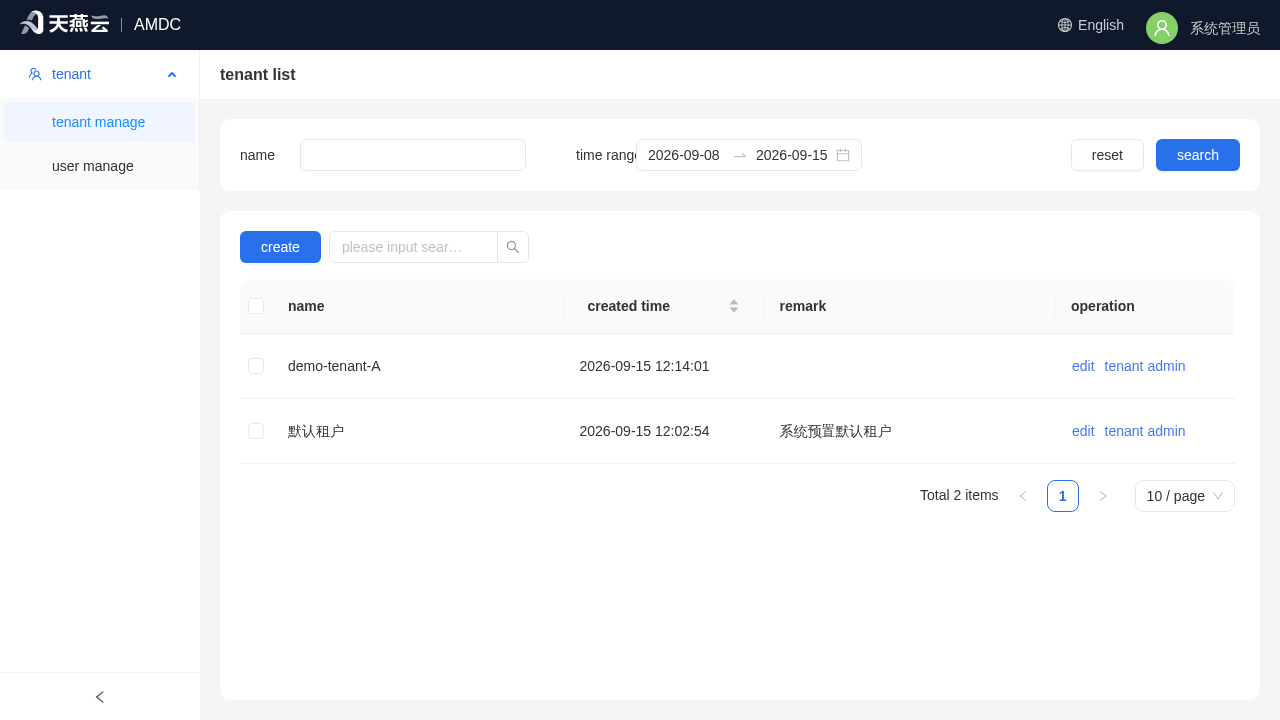This screenshot has height=720, width=1280.
Task: Collapse the sidebar with the arrow
Action: (100, 697)
